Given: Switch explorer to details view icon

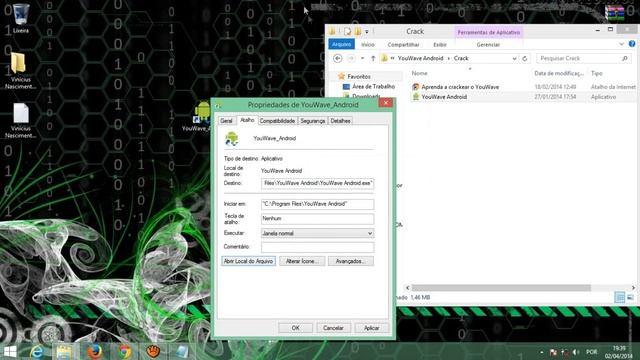Looking at the screenshot, I should tap(620, 297).
